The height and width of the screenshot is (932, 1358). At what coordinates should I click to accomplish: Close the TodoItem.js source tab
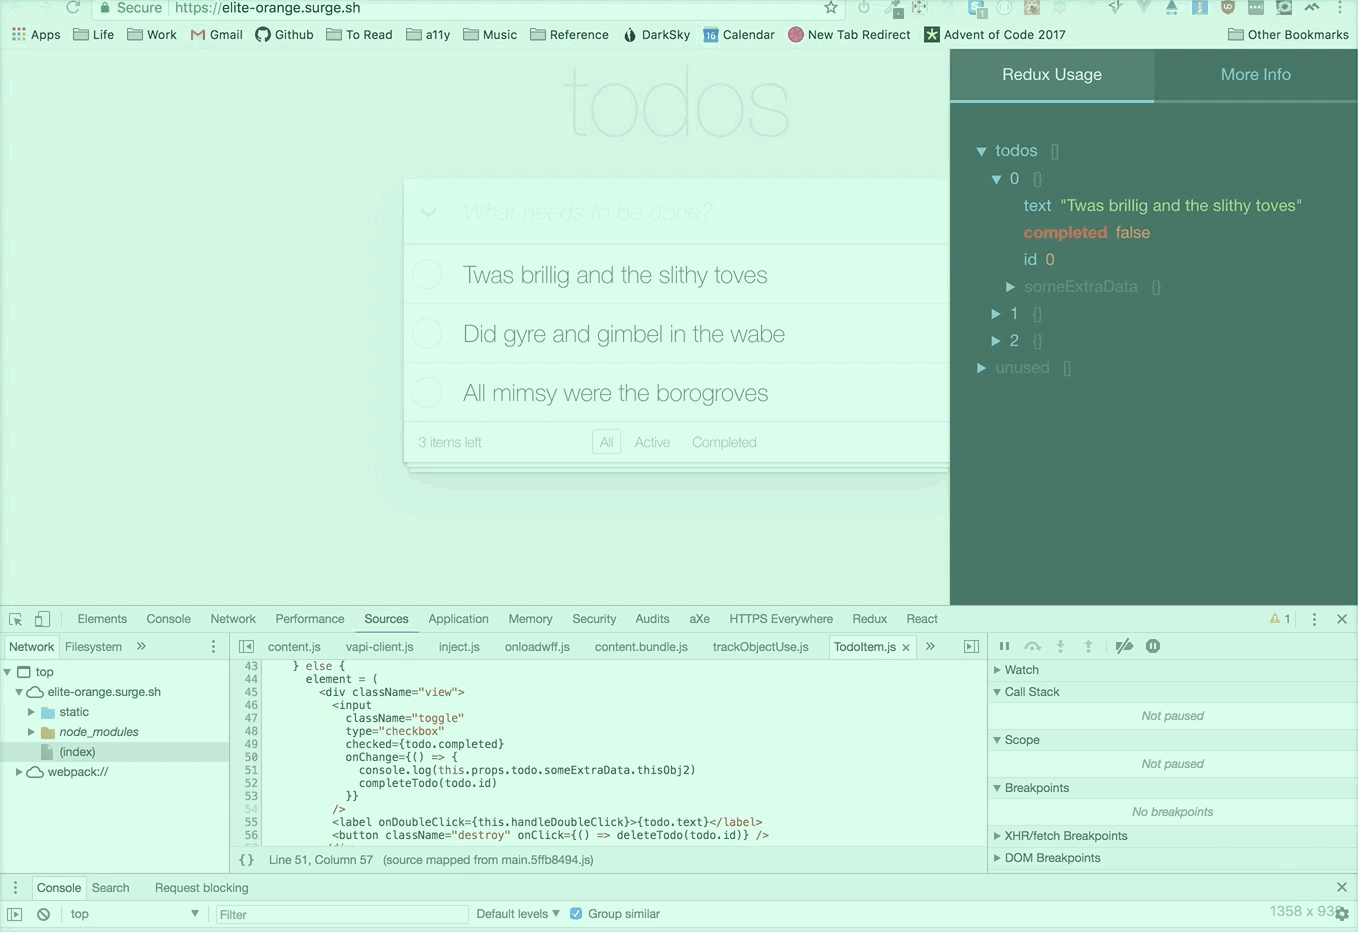click(906, 648)
